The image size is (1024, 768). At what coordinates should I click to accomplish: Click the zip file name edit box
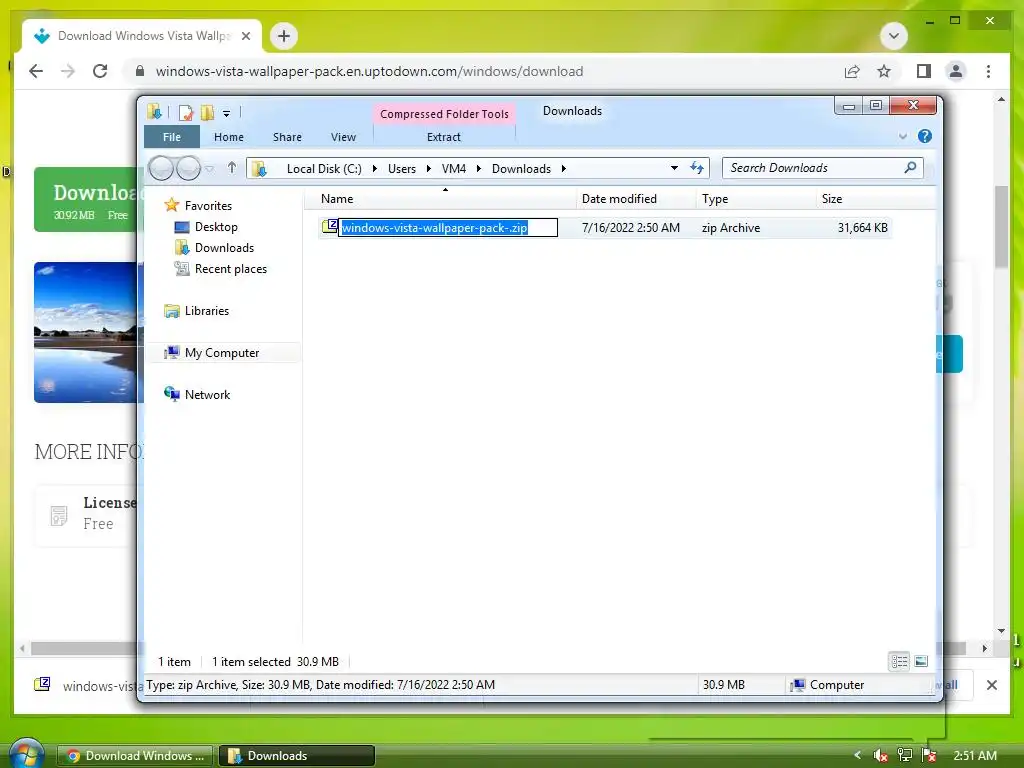pyautogui.click(x=448, y=227)
